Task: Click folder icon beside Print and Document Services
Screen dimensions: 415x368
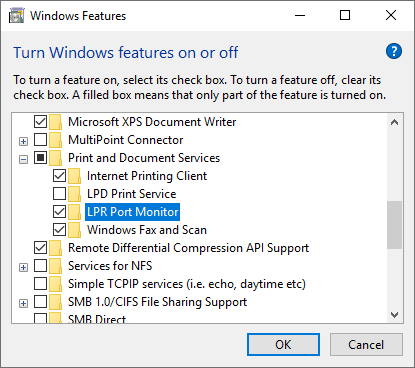Action: [x=55, y=158]
